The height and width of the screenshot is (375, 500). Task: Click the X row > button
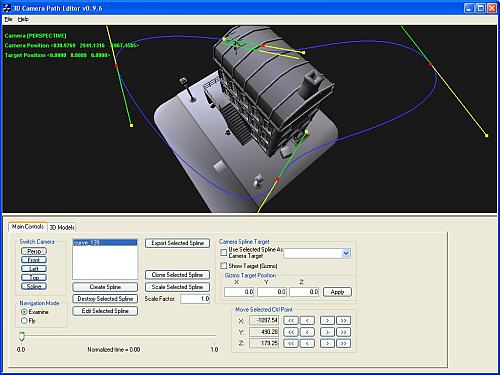coord(327,321)
